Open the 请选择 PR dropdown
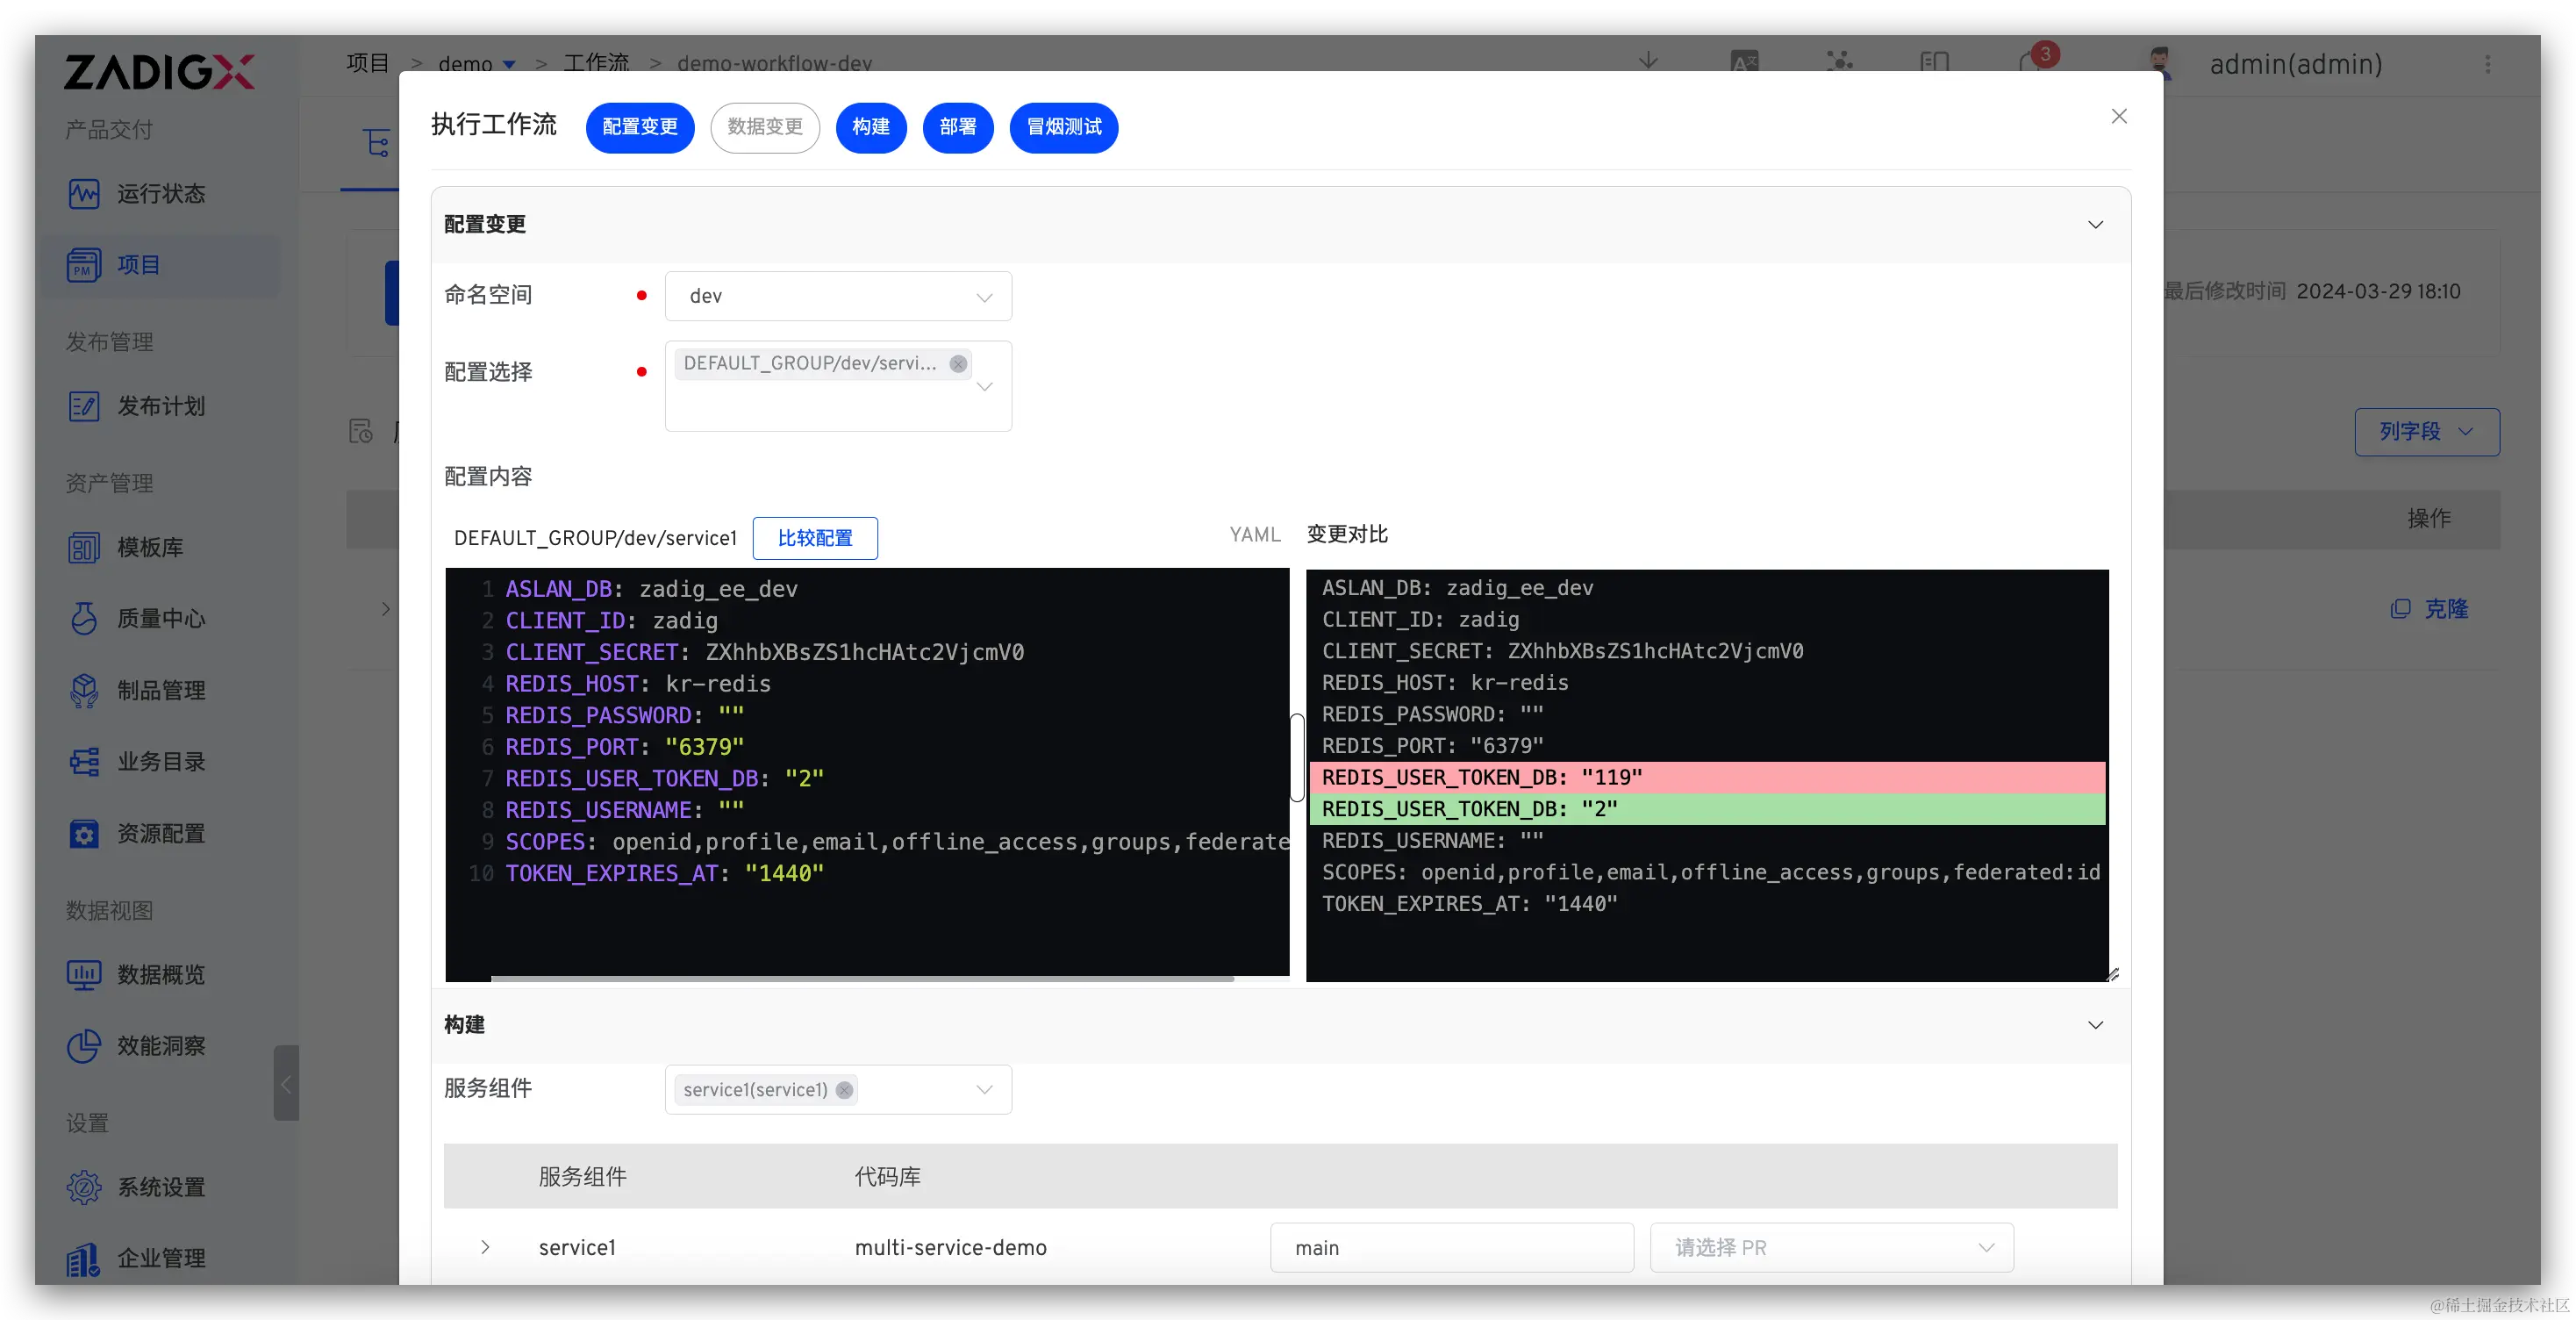The height and width of the screenshot is (1320, 2576). tap(1831, 1247)
